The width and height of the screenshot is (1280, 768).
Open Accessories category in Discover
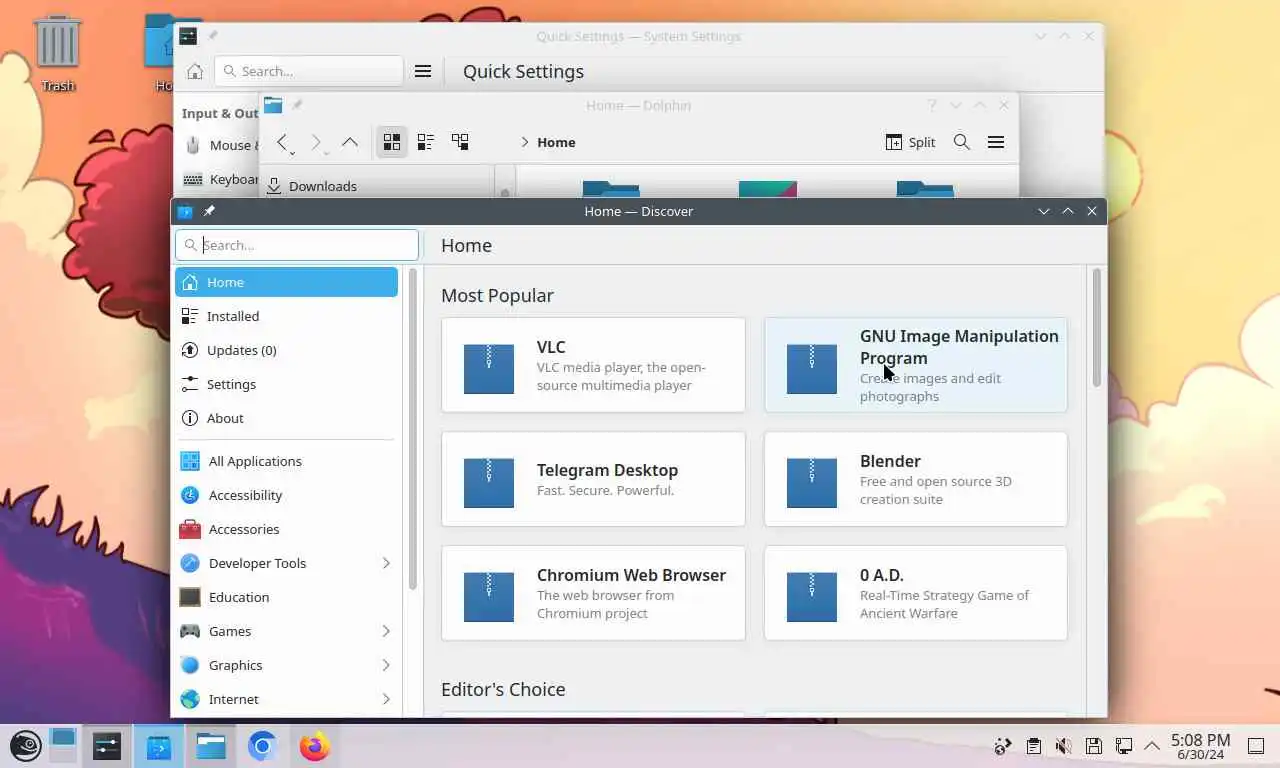tap(286, 529)
